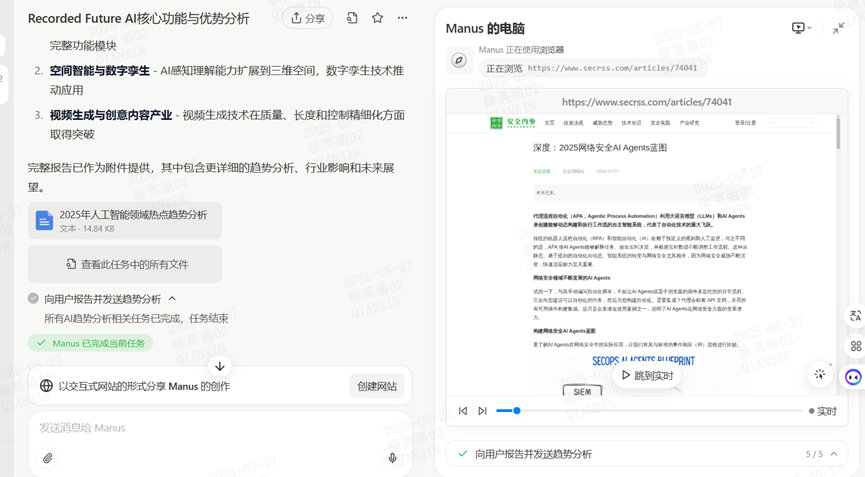This screenshot has height=477, width=865.
Task: Minimize the Manus 的电脑 panel
Action: [x=838, y=28]
